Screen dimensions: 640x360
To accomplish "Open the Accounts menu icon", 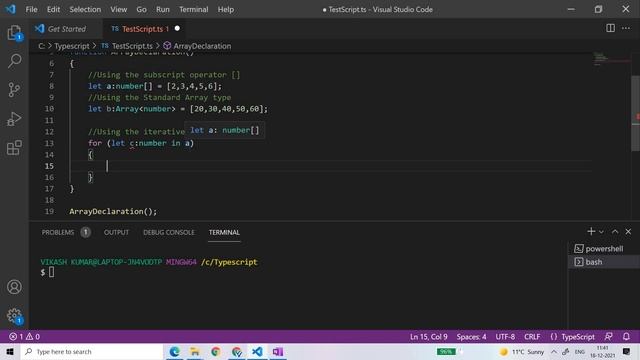I will [14, 287].
